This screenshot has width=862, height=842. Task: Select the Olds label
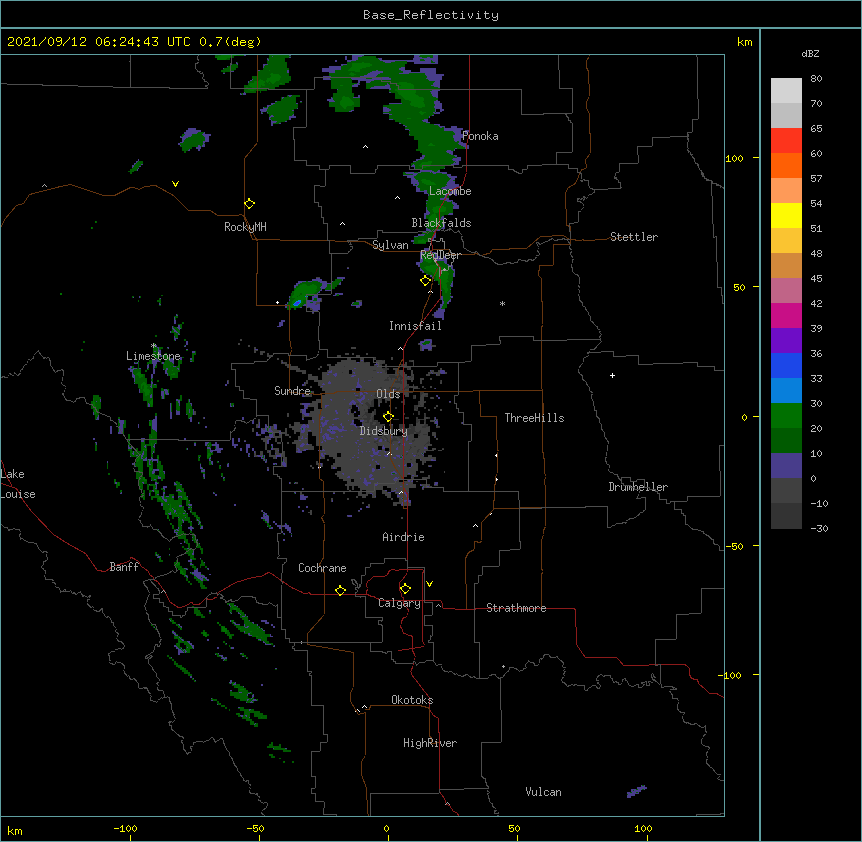tap(388, 394)
